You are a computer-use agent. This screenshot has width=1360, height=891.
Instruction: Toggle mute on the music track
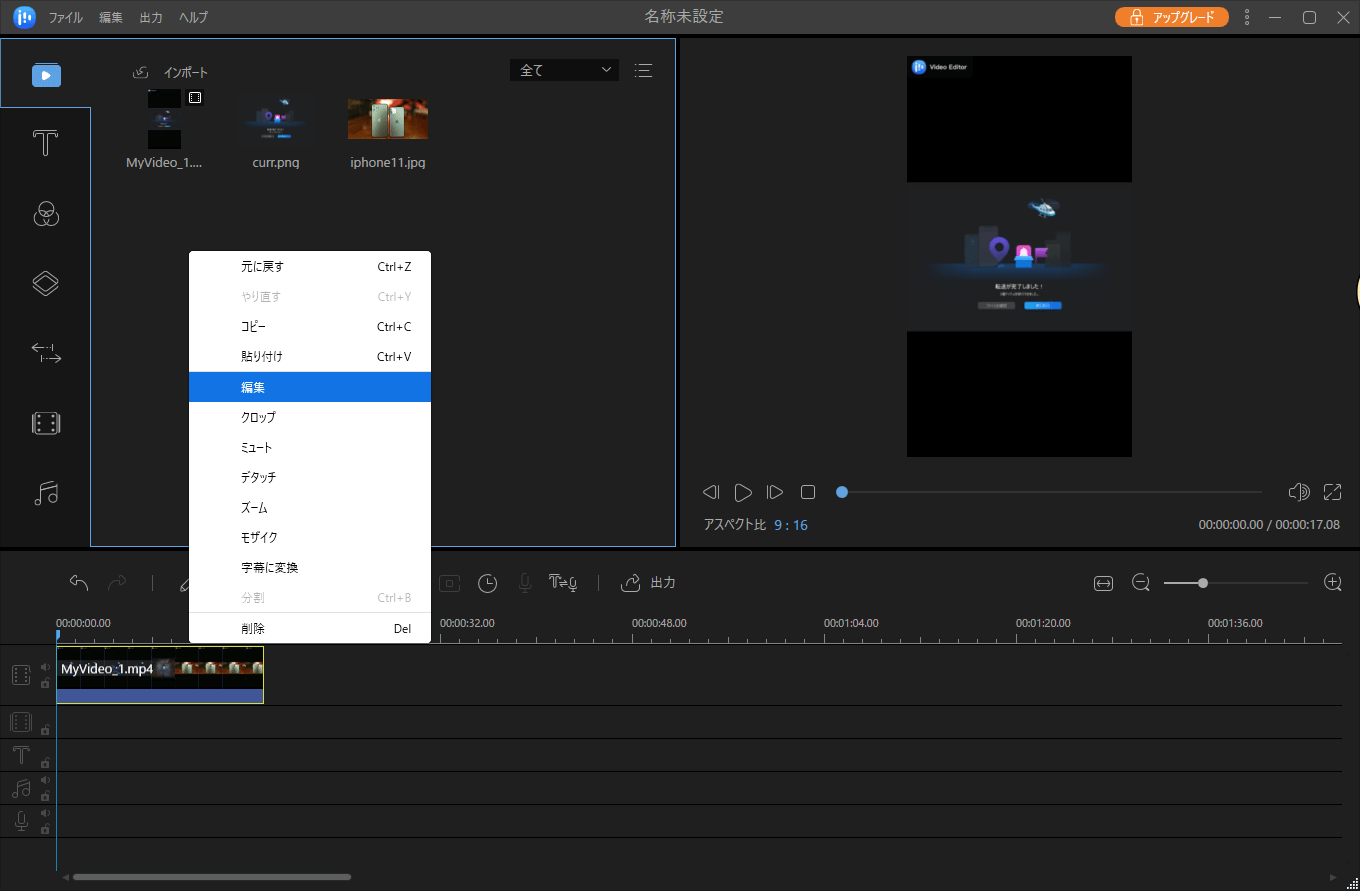pyautogui.click(x=45, y=780)
